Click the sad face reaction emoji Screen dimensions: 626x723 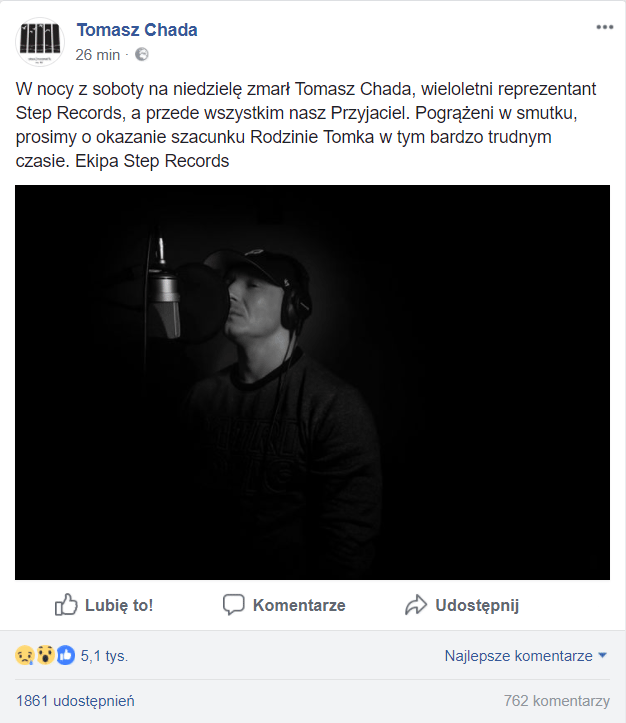(25, 656)
